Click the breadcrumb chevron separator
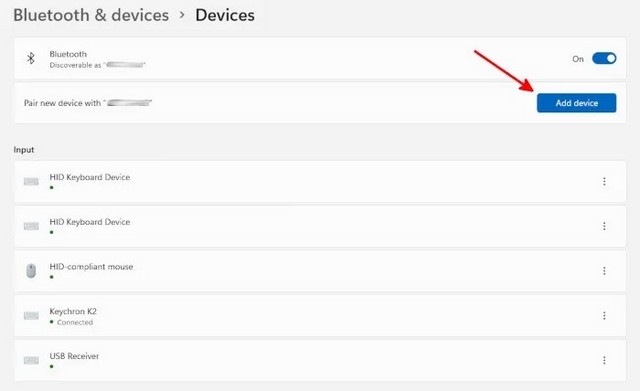Viewport: 640px width, 391px height. [x=182, y=15]
